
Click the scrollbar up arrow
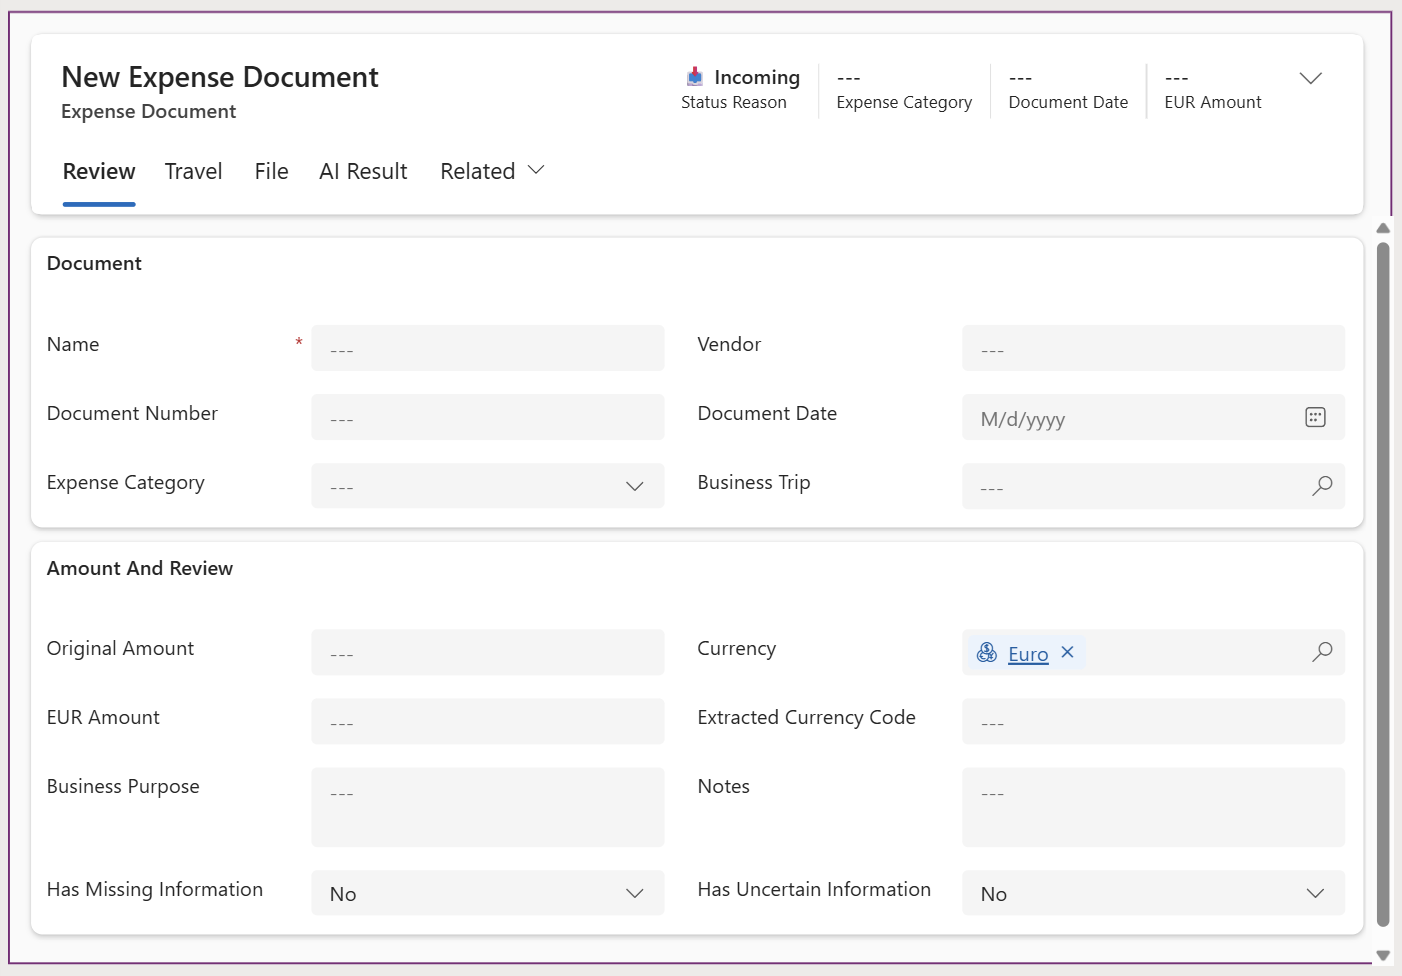coord(1383,229)
